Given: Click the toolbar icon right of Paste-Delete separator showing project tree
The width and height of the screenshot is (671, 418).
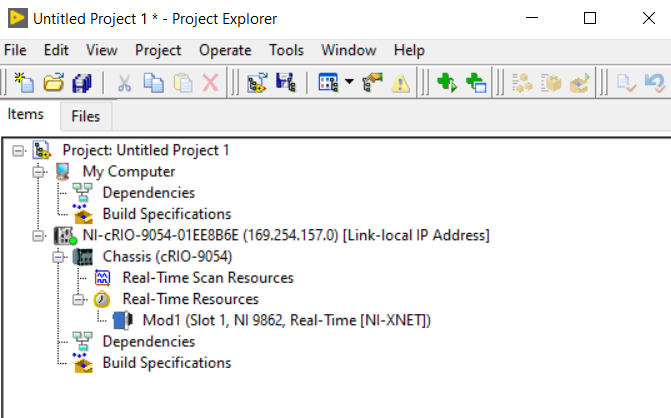Looking at the screenshot, I should tap(257, 82).
